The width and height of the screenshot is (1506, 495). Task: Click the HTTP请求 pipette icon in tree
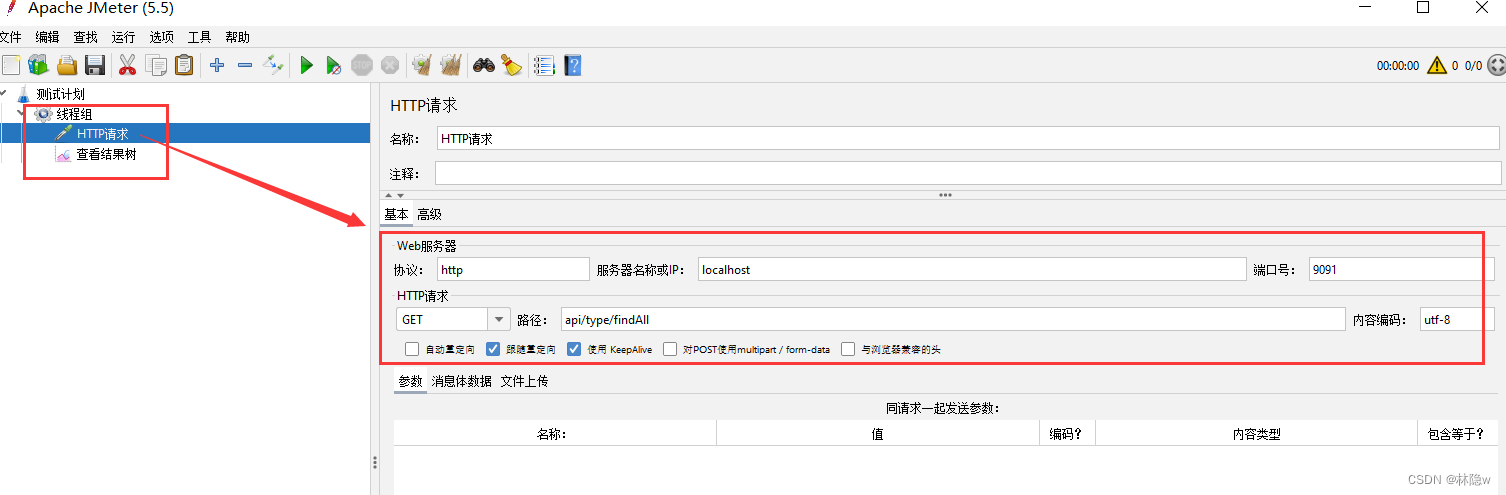(x=64, y=134)
